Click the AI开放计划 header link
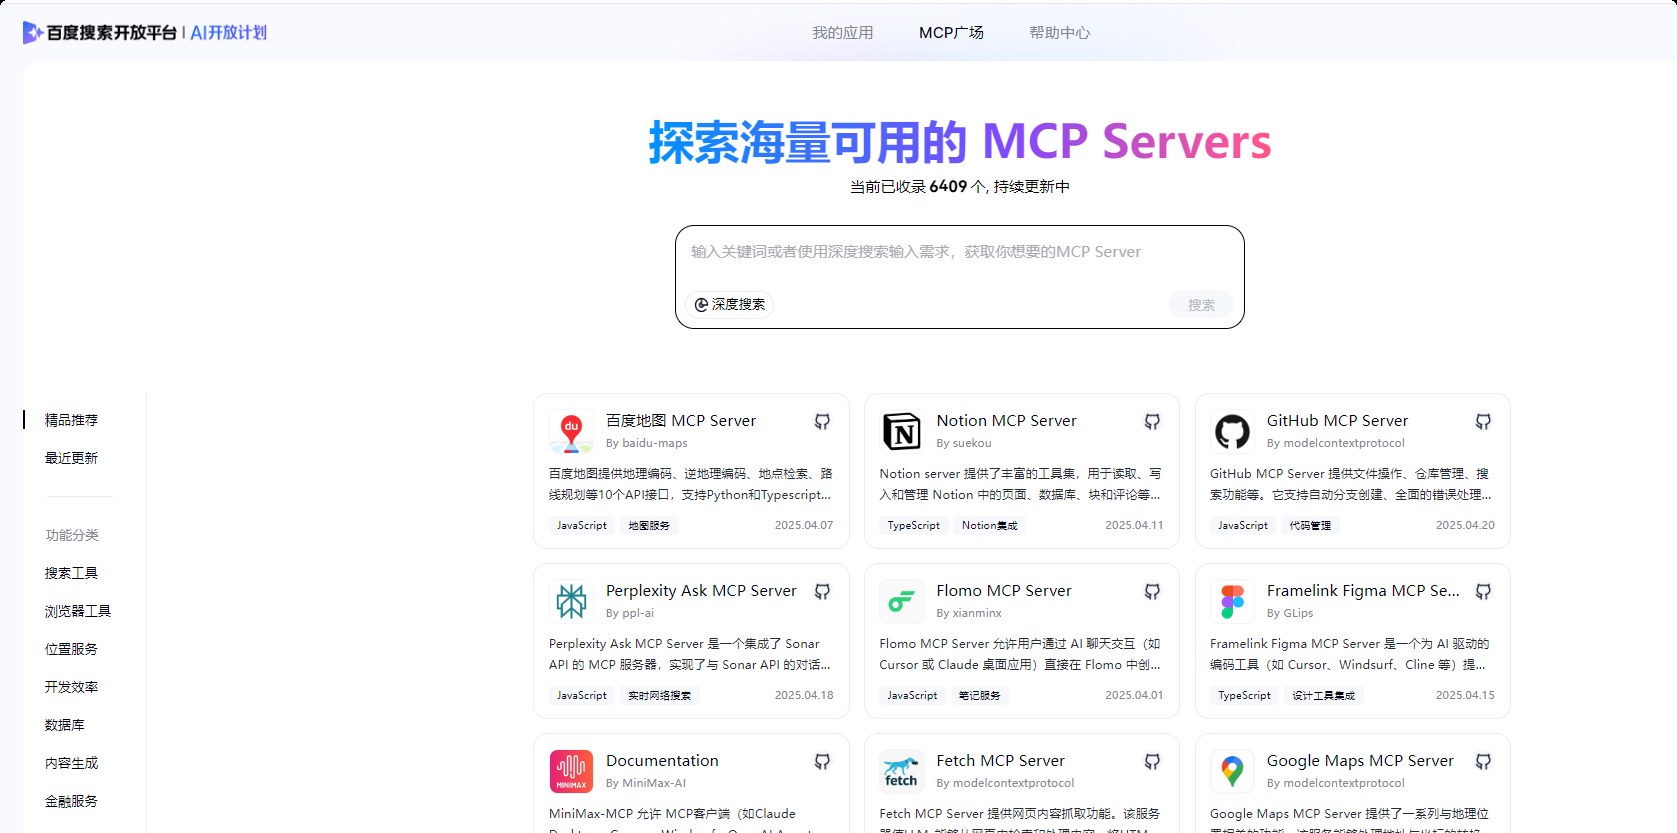 [228, 32]
